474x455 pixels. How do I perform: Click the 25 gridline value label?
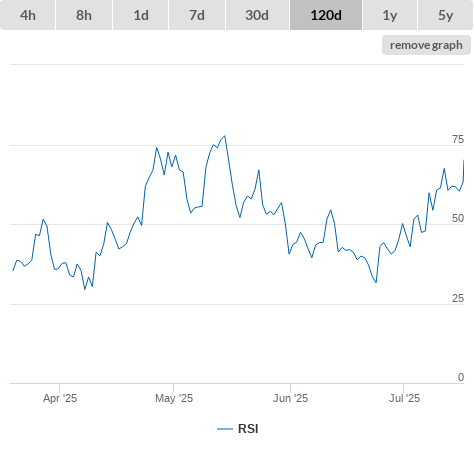(x=458, y=298)
